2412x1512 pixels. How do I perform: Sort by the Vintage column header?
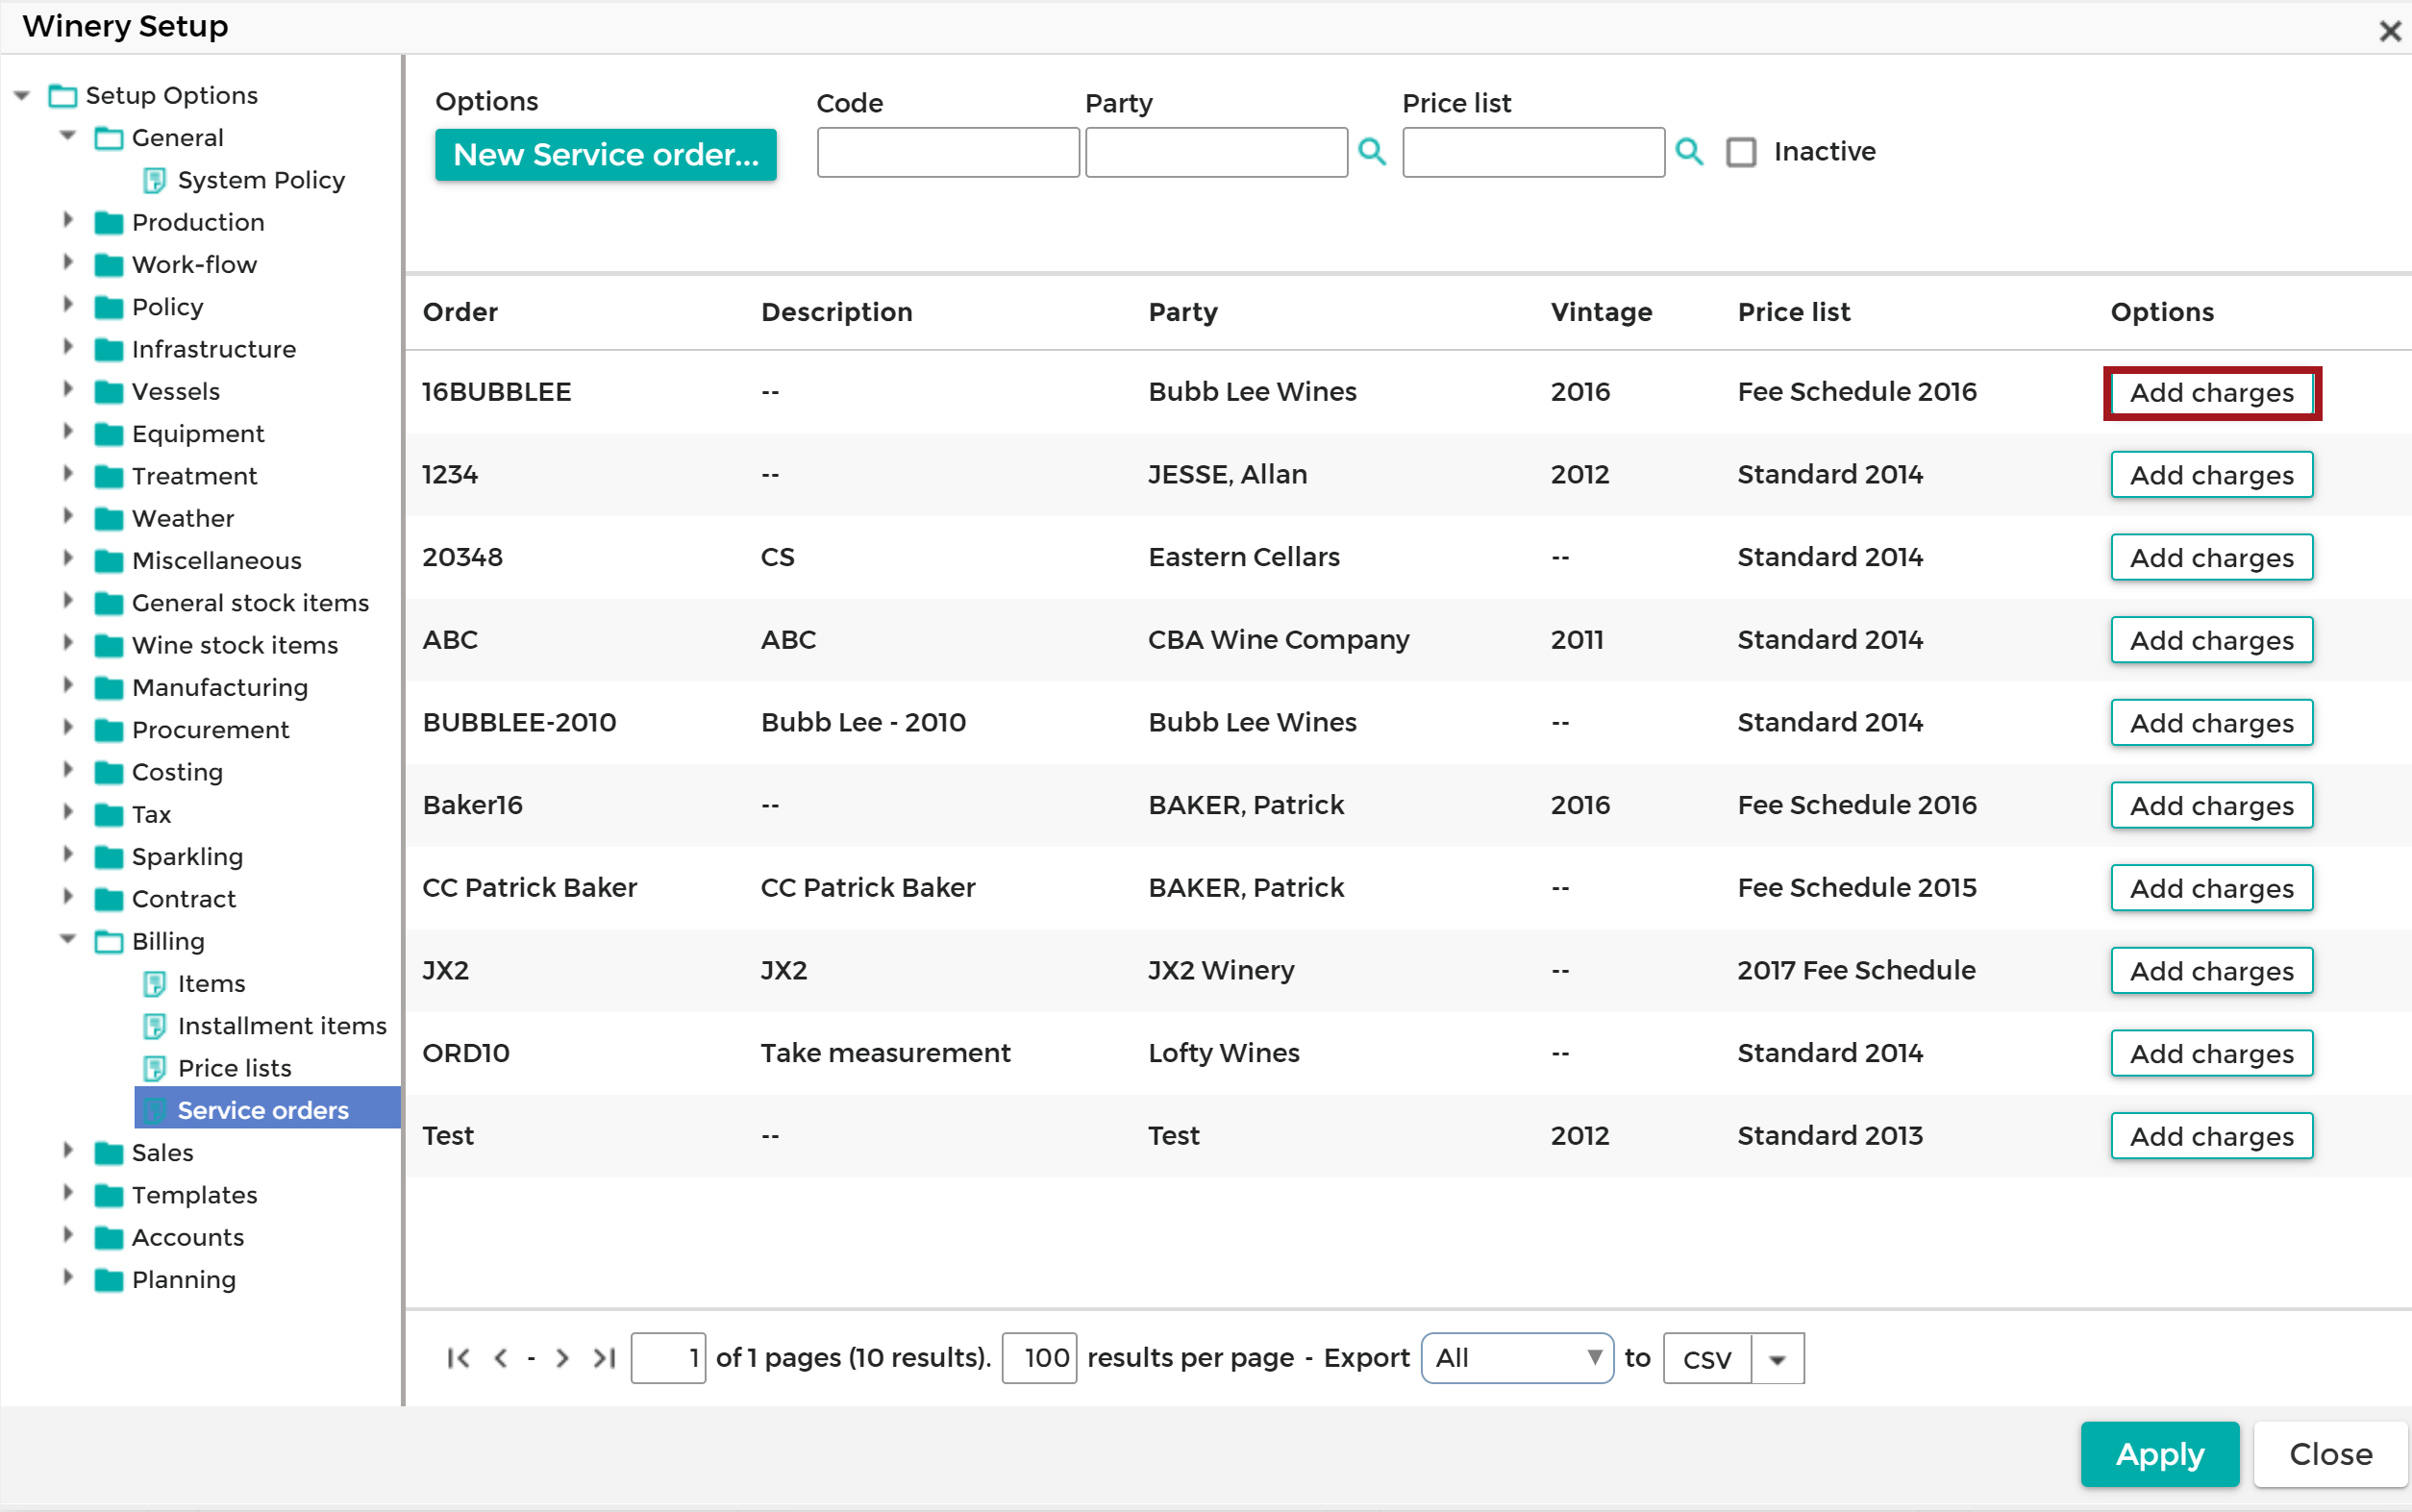(1601, 312)
